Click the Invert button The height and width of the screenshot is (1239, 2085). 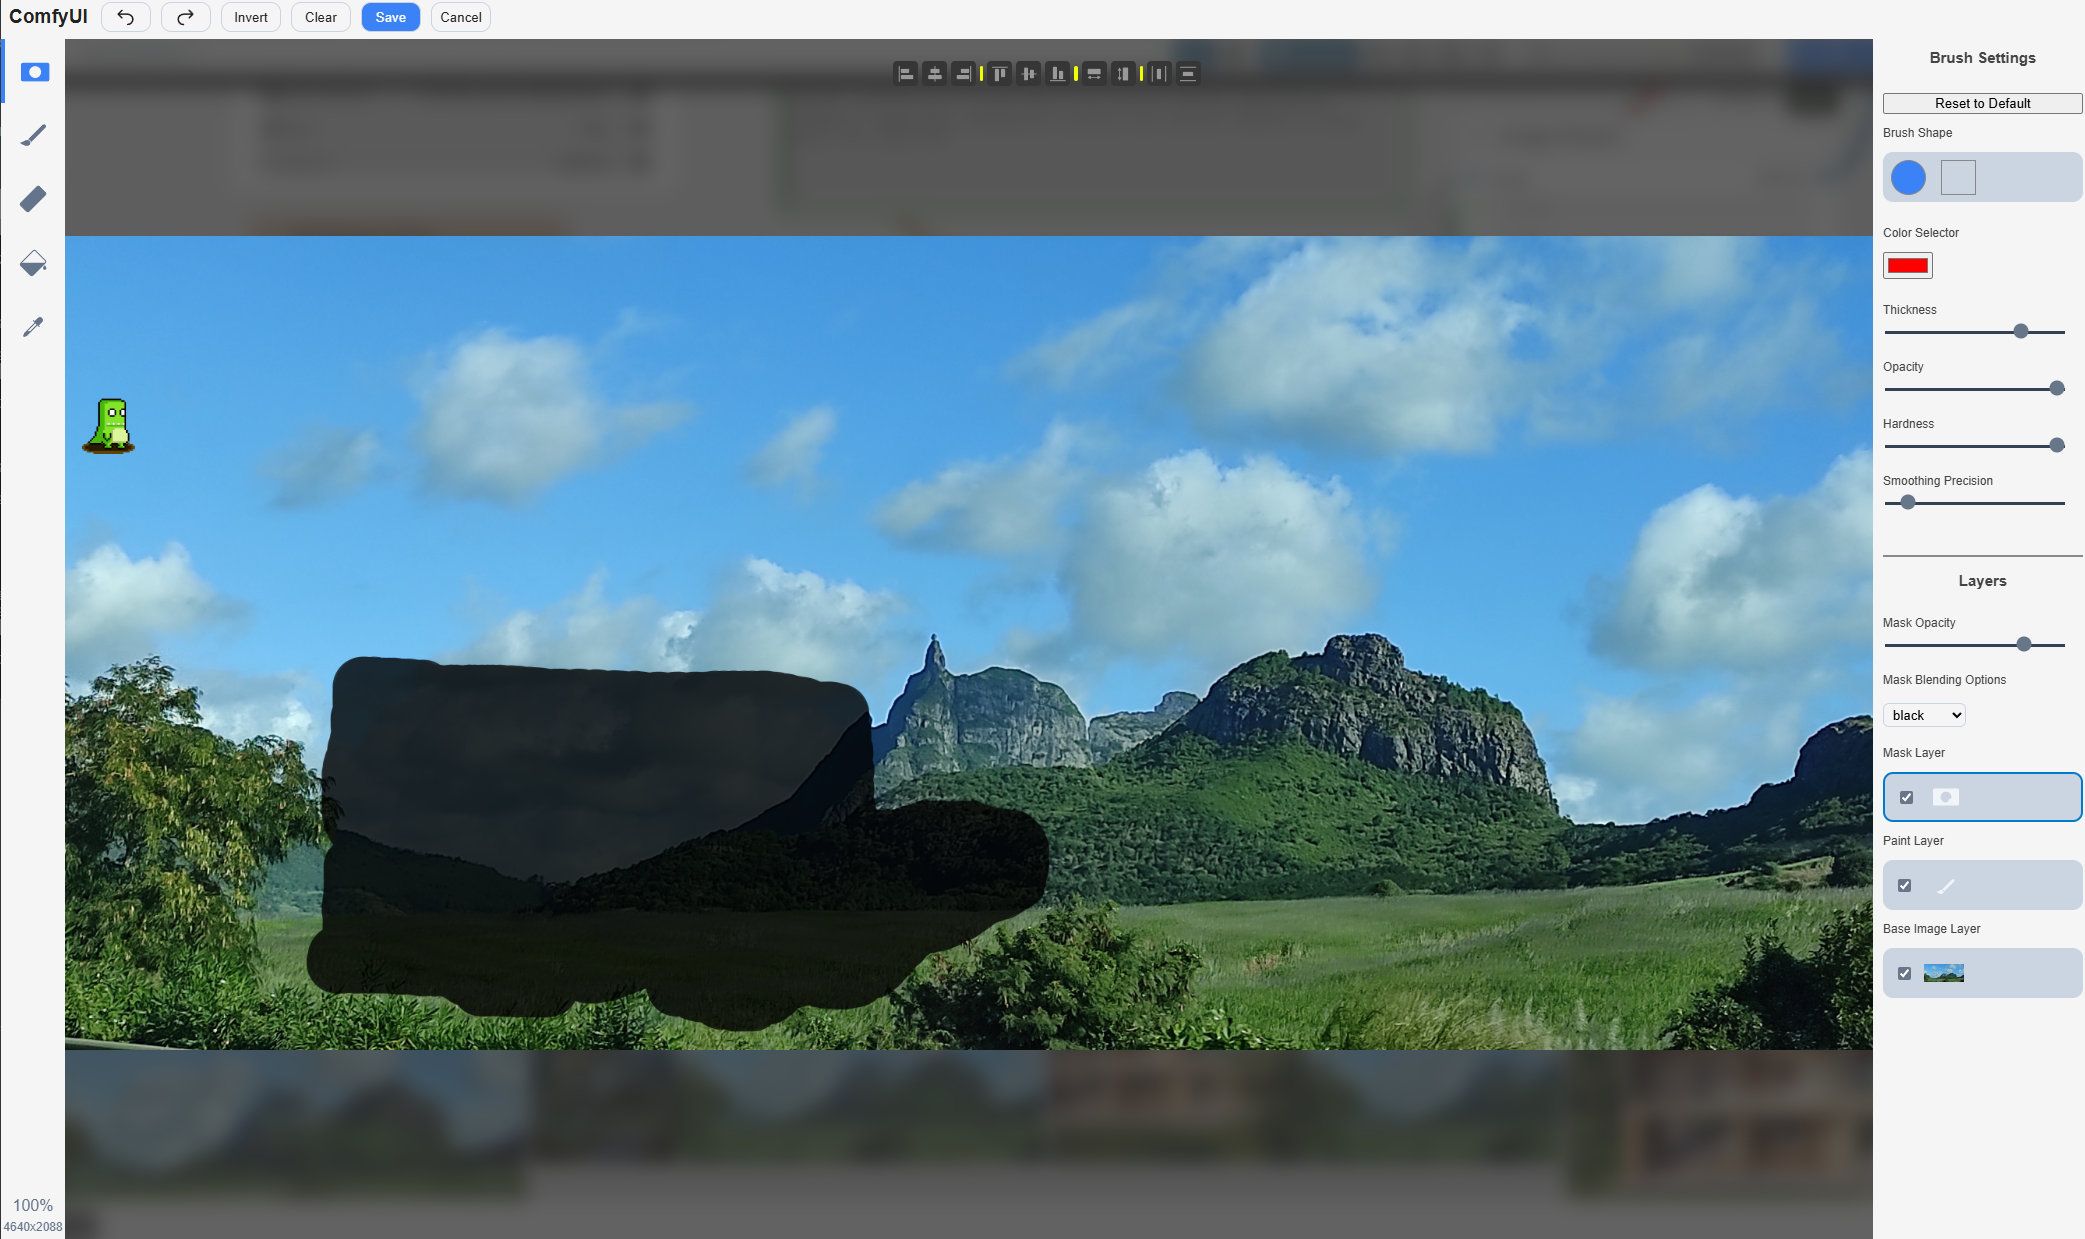(251, 17)
